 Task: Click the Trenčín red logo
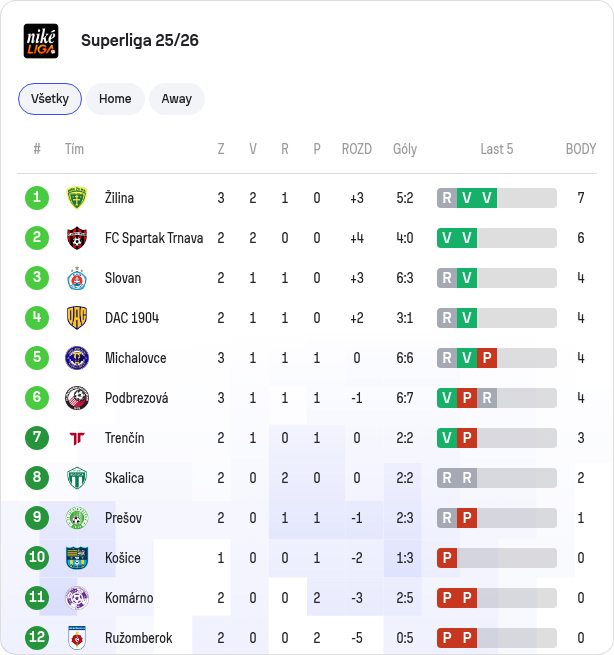[x=77, y=438]
